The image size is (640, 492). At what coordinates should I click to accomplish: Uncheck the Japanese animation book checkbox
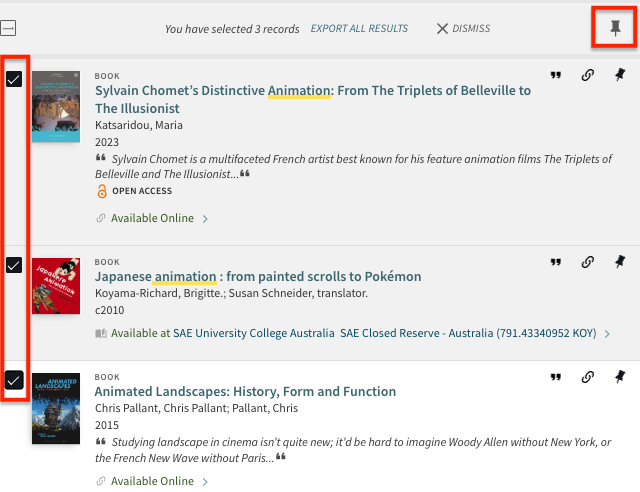pyautogui.click(x=14, y=265)
